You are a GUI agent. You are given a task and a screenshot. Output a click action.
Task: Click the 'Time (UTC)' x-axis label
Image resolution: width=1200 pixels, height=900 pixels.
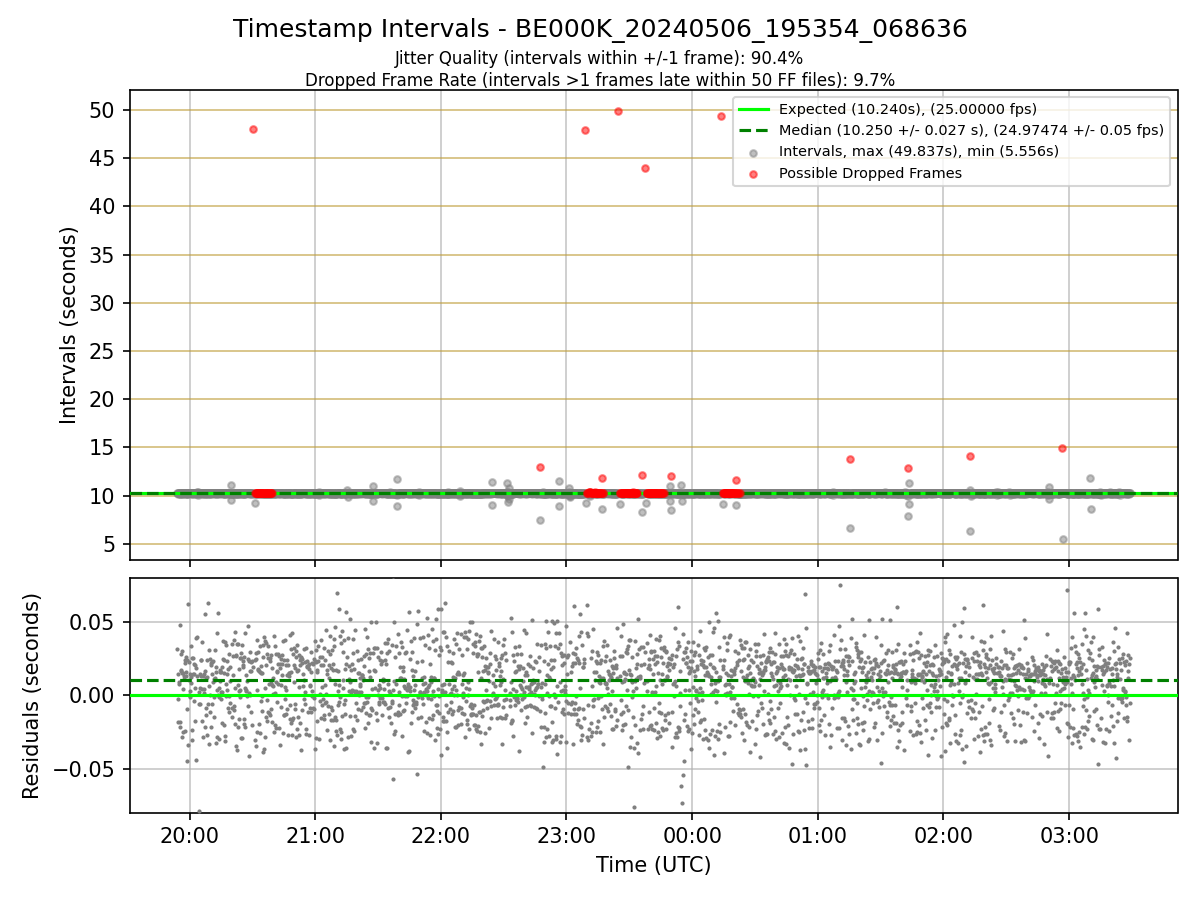coord(653,865)
